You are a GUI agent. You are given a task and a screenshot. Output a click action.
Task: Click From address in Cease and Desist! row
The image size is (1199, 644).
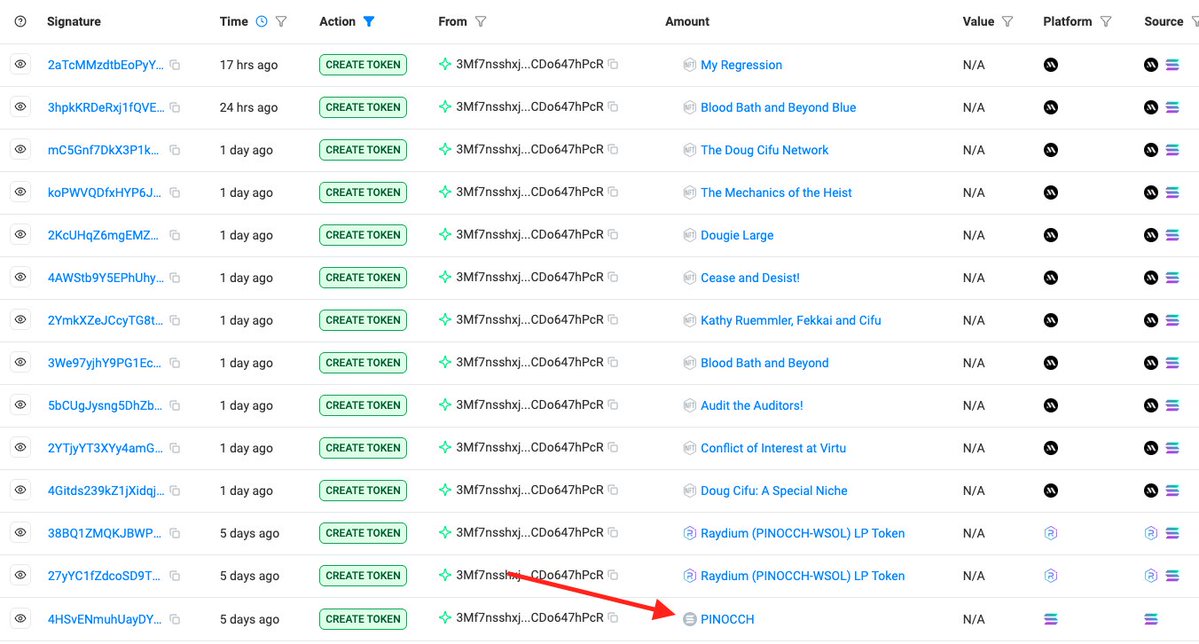pyautogui.click(x=529, y=277)
